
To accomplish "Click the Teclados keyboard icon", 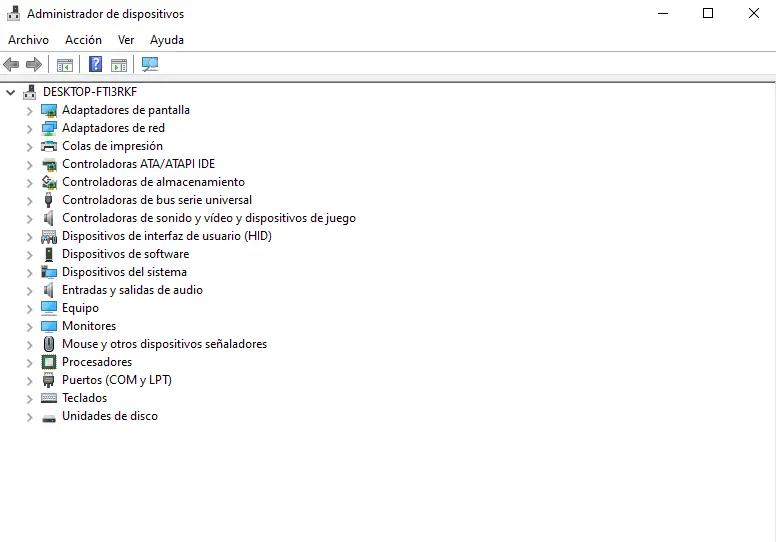I will [49, 398].
